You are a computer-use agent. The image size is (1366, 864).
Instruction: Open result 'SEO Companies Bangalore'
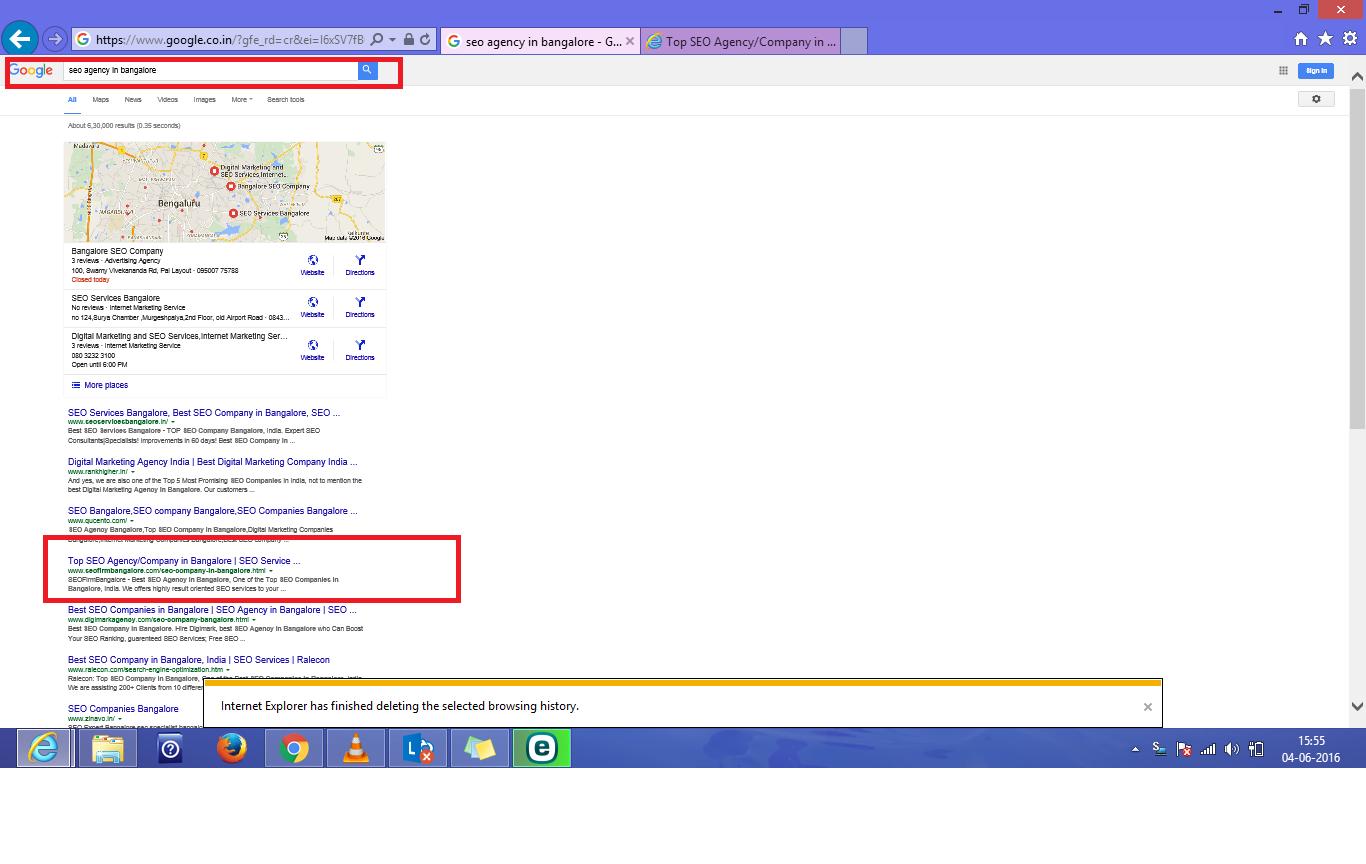123,709
